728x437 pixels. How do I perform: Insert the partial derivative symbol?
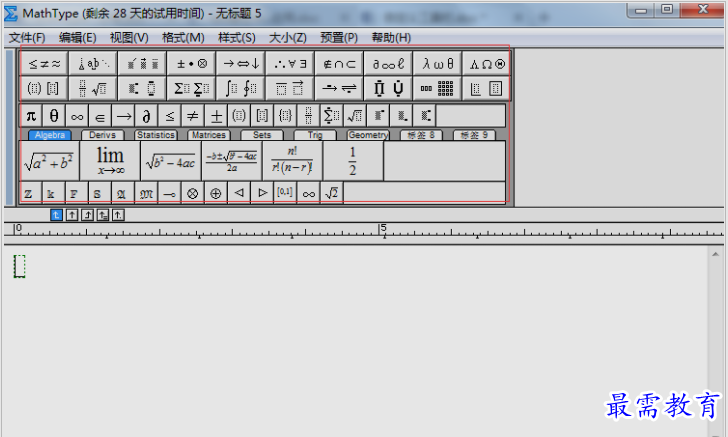click(x=146, y=115)
